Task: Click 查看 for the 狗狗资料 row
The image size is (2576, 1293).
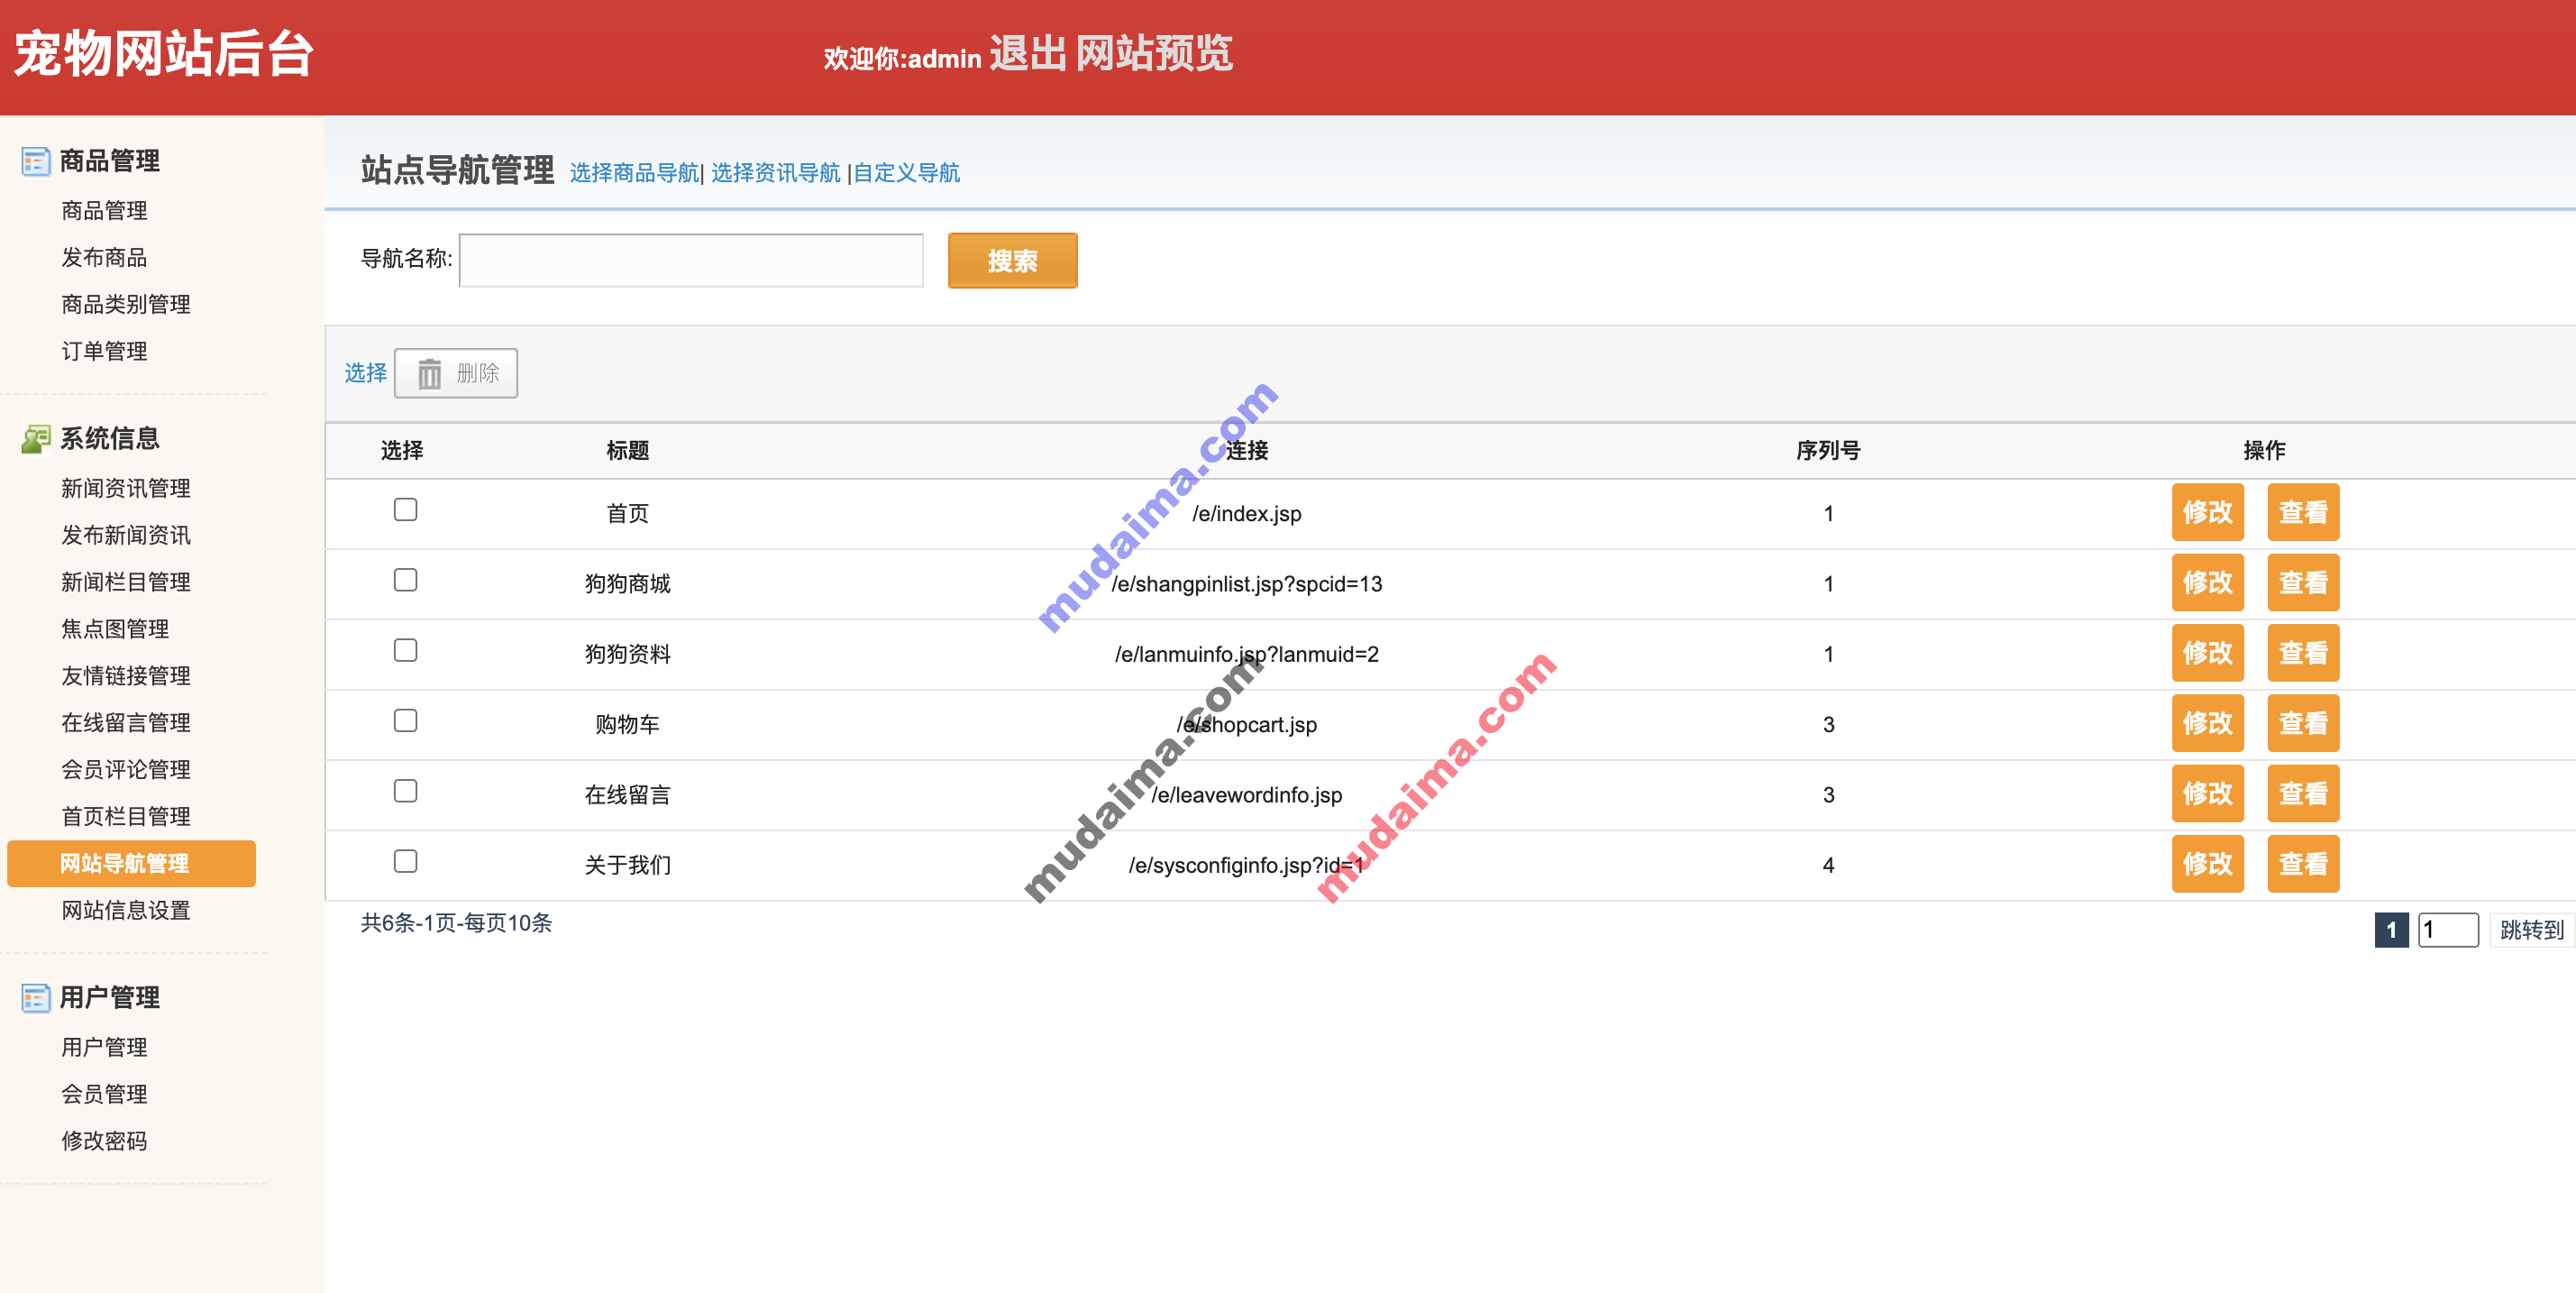Action: [x=2302, y=653]
